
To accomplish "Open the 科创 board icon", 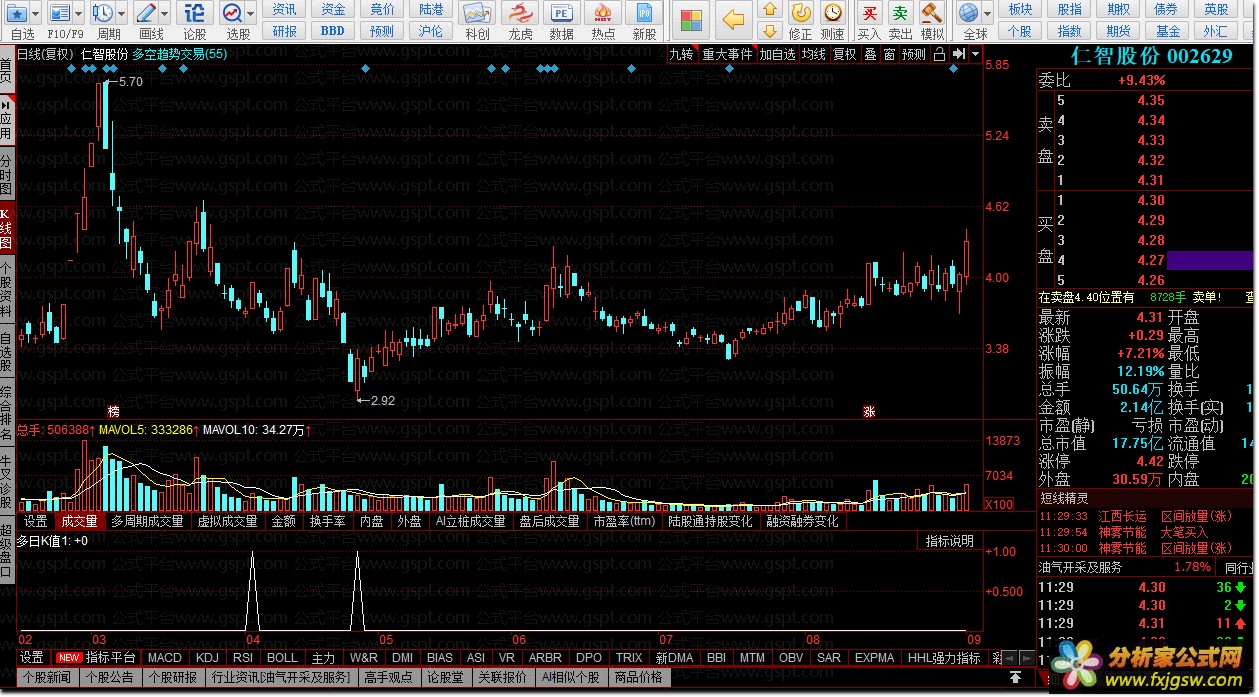I will pyautogui.click(x=478, y=14).
